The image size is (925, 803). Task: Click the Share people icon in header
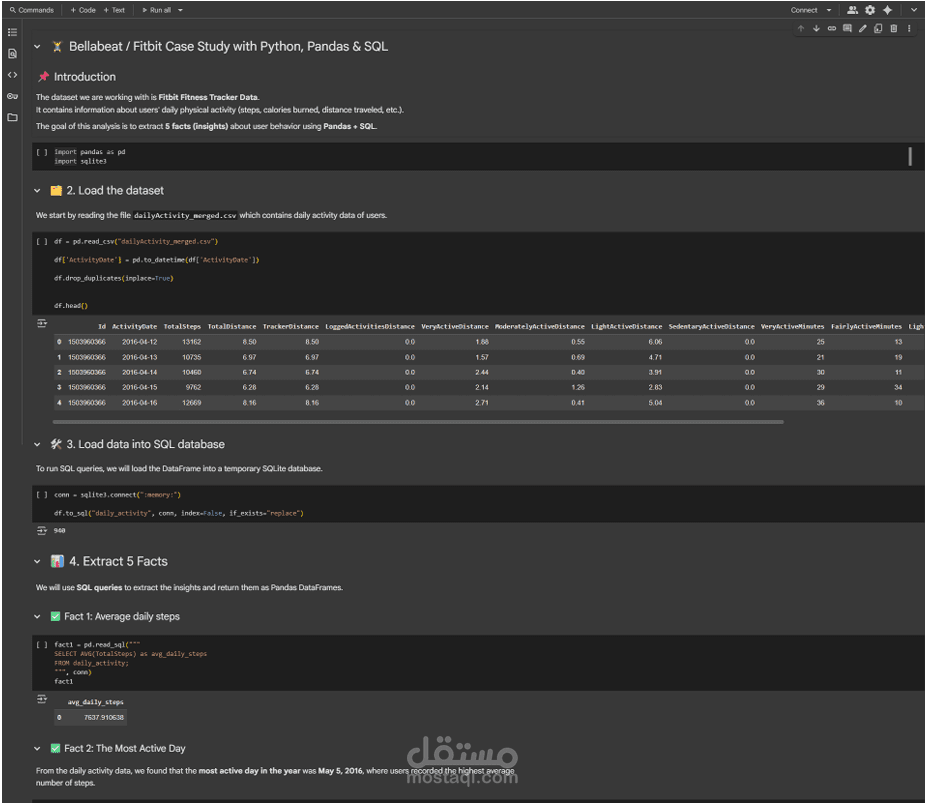tap(852, 10)
